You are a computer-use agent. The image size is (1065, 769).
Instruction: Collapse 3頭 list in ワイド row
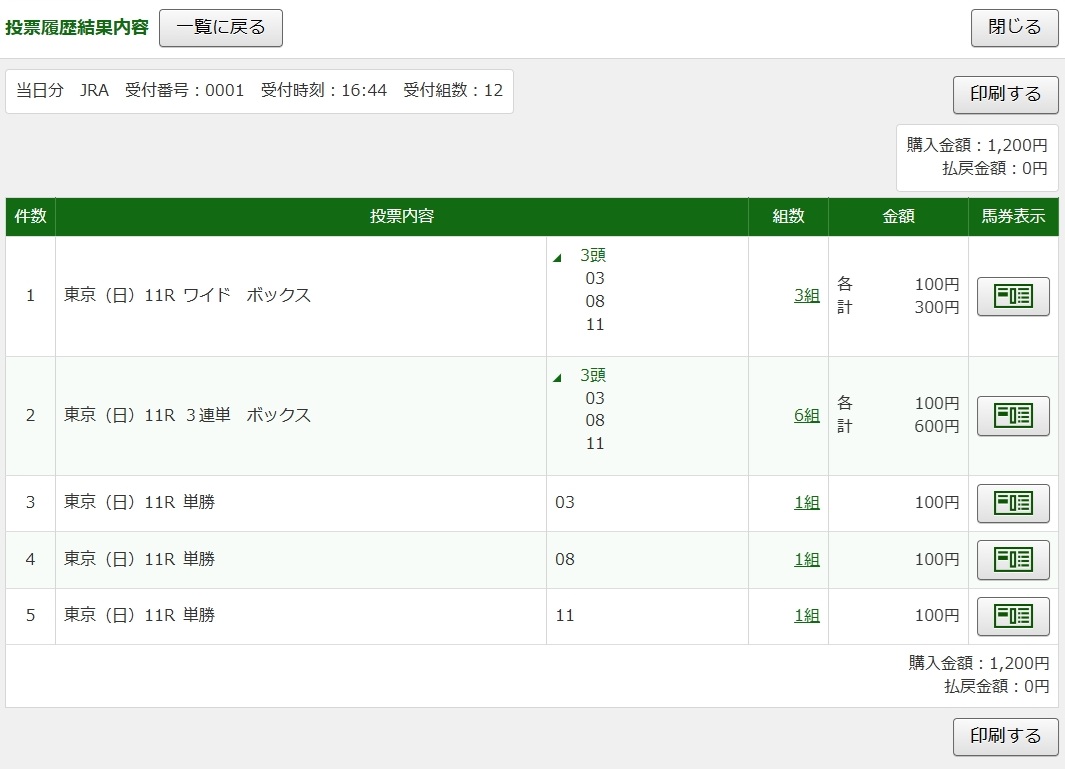pos(558,257)
